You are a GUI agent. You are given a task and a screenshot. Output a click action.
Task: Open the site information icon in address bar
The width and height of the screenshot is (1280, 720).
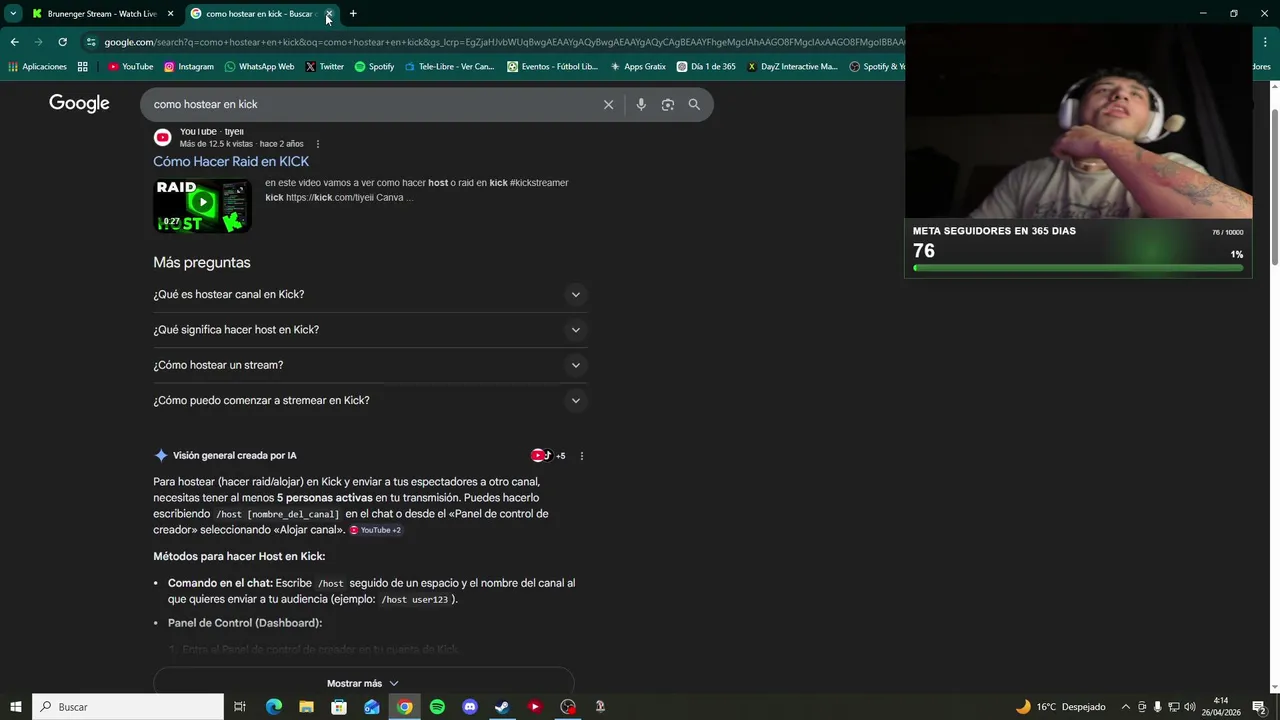pyautogui.click(x=91, y=42)
